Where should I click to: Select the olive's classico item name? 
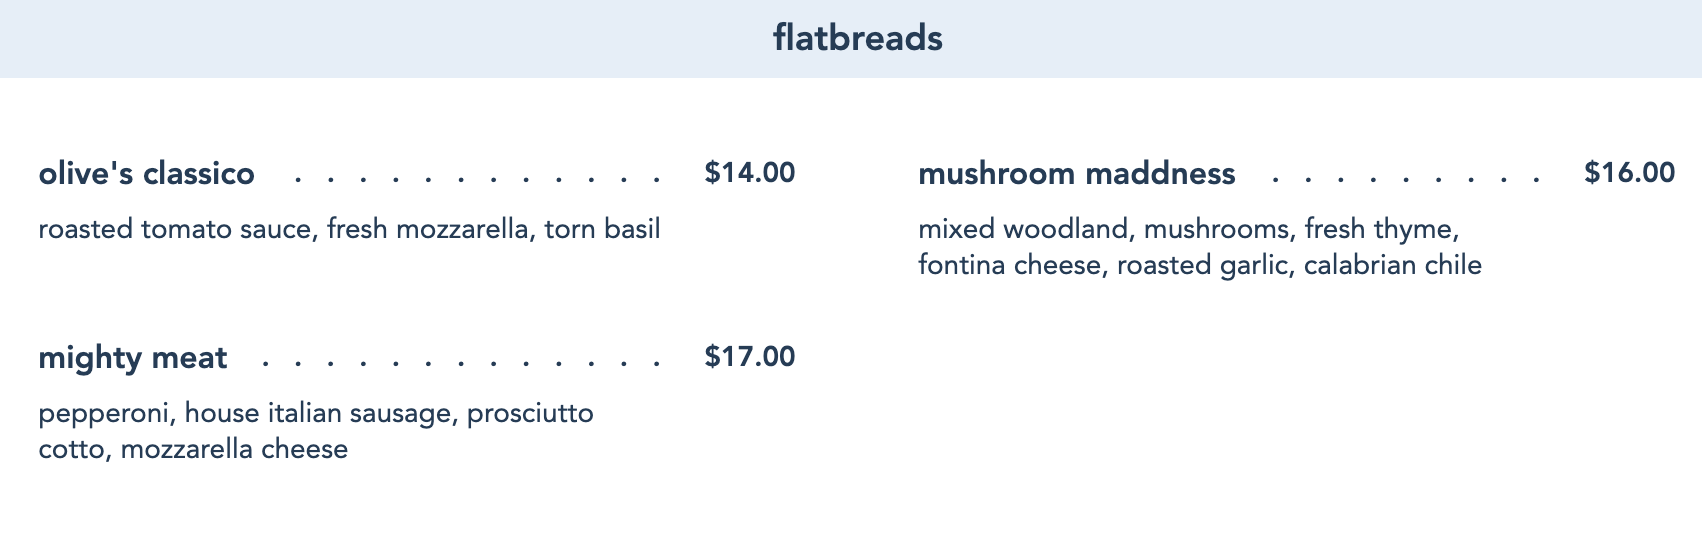pos(146,173)
